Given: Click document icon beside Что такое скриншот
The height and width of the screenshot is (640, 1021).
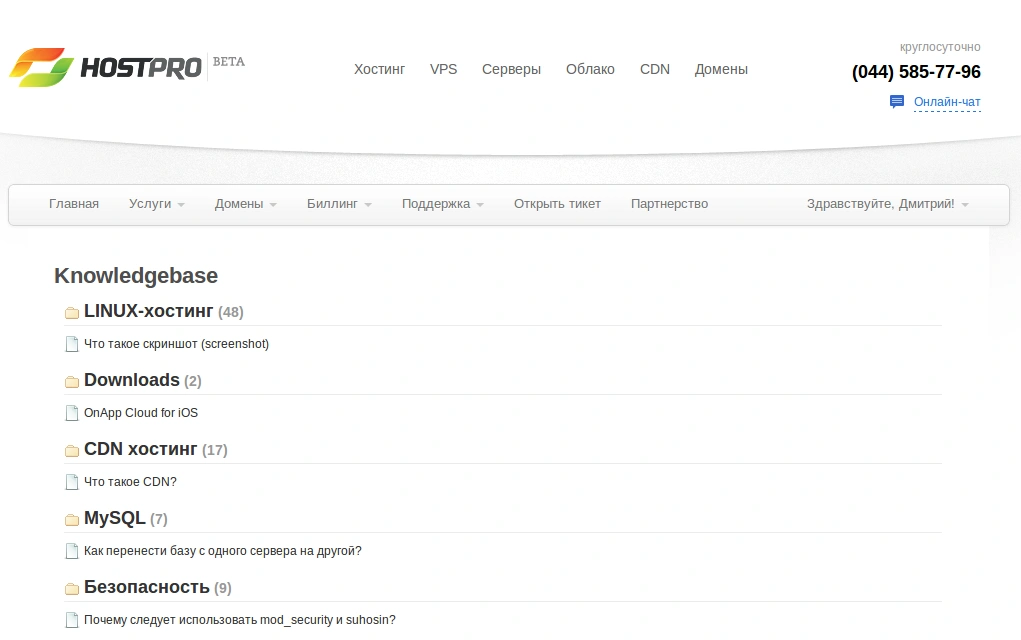Looking at the screenshot, I should click(x=72, y=344).
